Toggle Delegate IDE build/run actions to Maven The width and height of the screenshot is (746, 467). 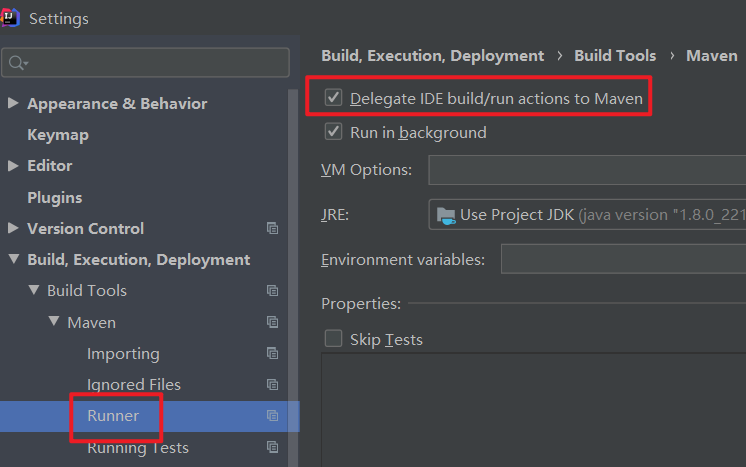333,97
